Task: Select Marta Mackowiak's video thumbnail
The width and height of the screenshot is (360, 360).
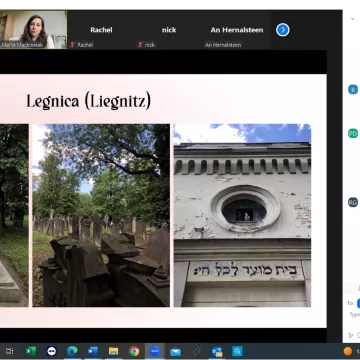Action: click(33, 30)
